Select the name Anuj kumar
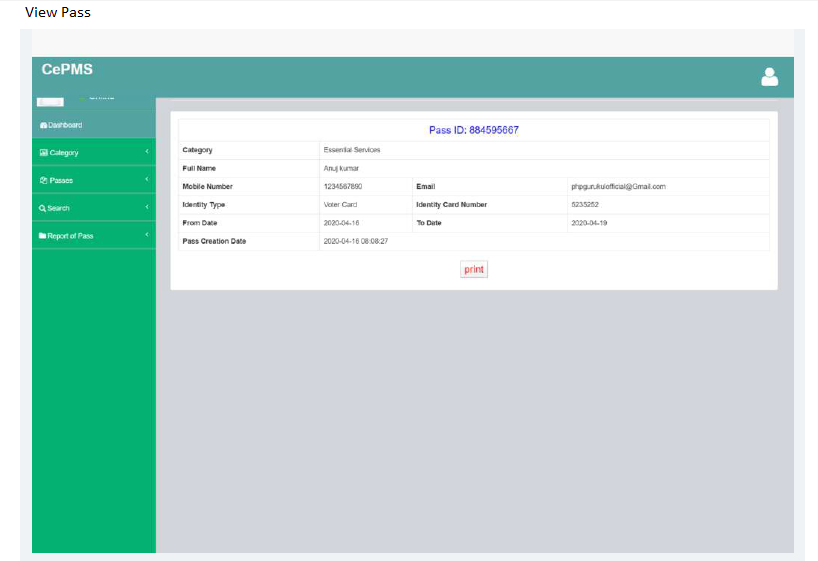 (341, 168)
